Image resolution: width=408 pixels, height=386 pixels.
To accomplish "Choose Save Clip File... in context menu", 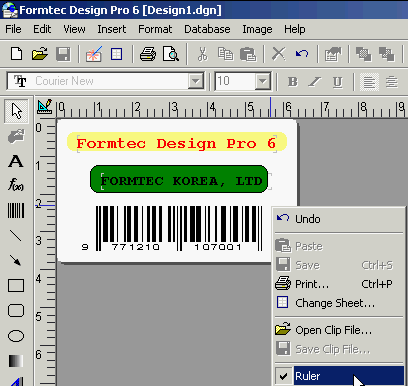I will [339, 349].
